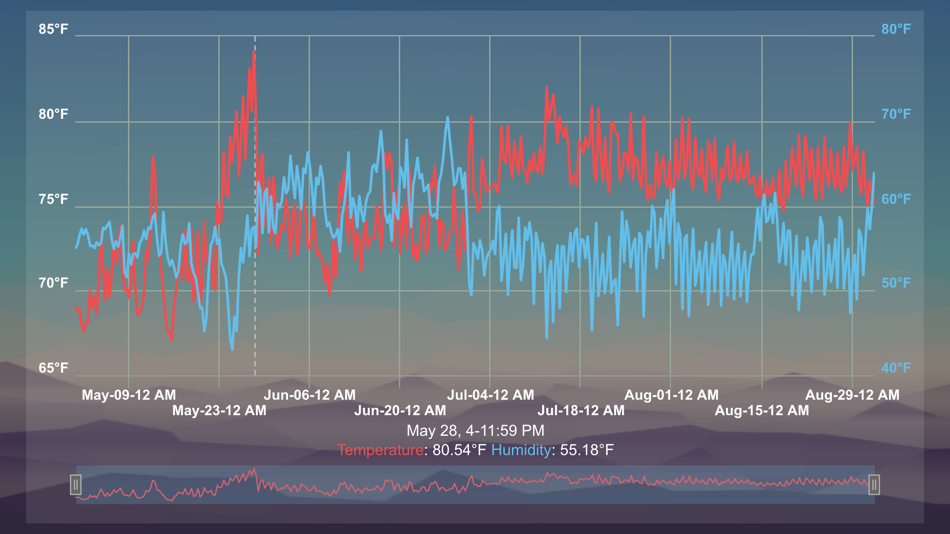Click the temperature peak at dashed marker
The width and height of the screenshot is (950, 534).
click(254, 55)
